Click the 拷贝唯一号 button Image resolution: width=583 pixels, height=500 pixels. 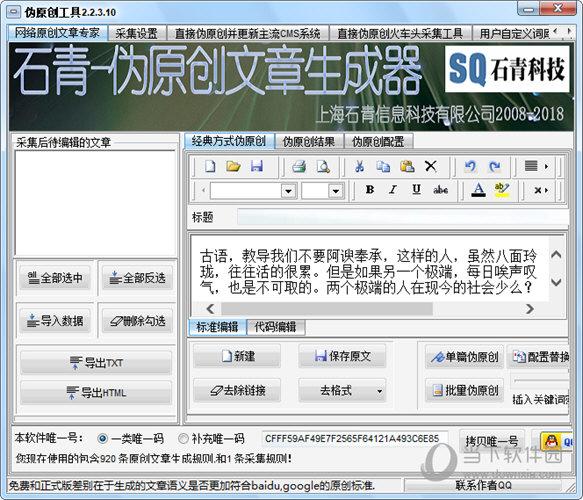(492, 441)
